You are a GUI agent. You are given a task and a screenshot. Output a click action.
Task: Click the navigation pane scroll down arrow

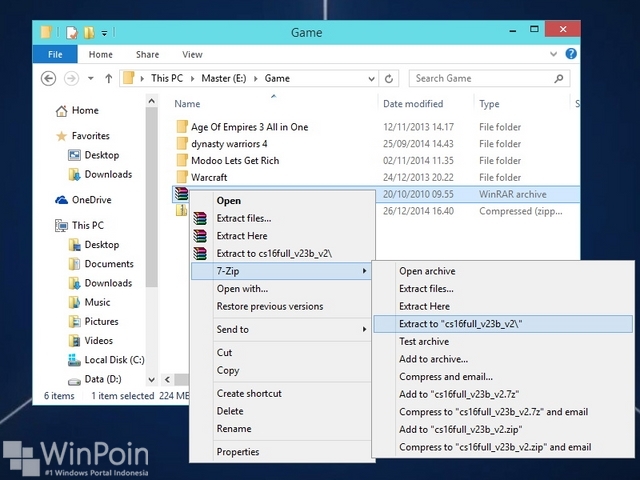click(151, 380)
